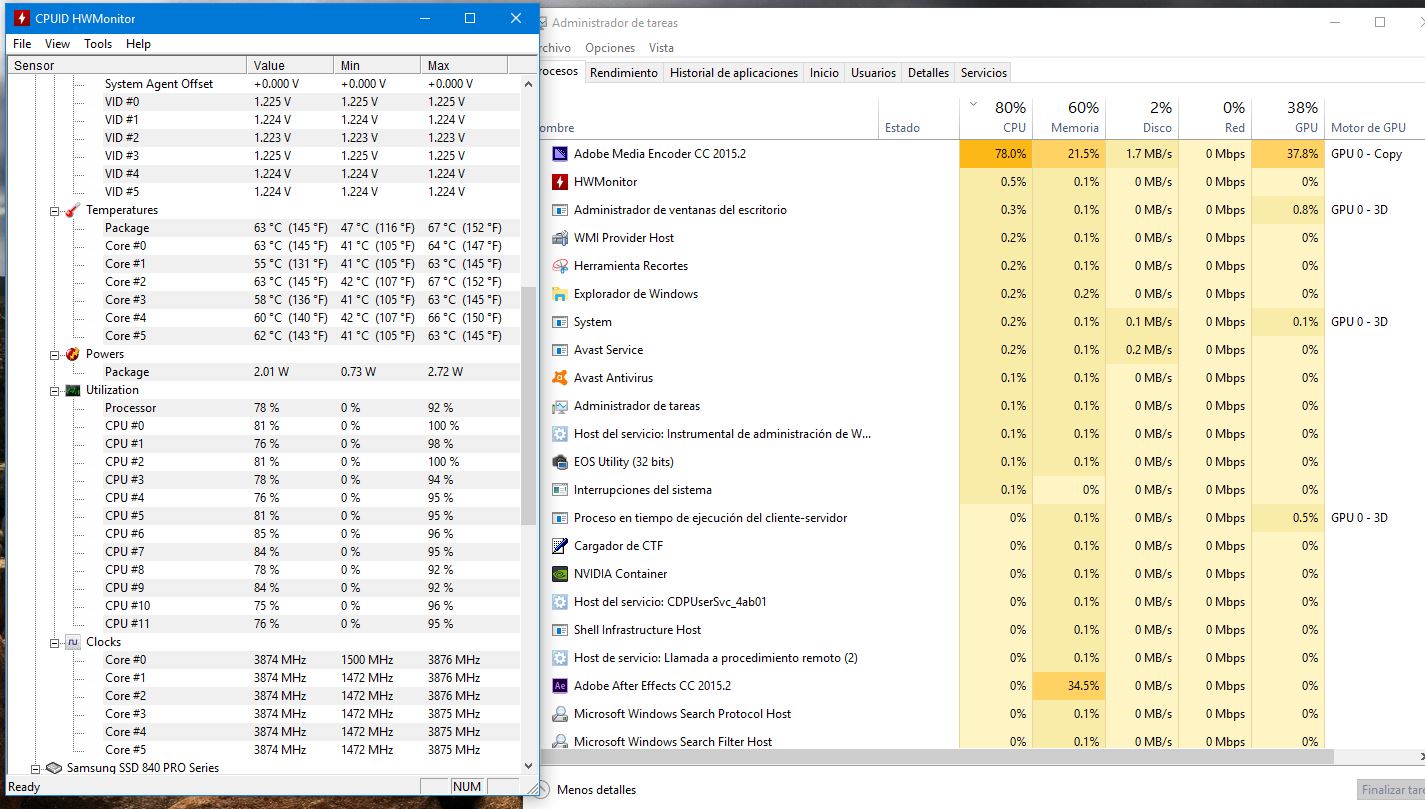
Task: Collapse the Powers tree node
Action: (55, 355)
